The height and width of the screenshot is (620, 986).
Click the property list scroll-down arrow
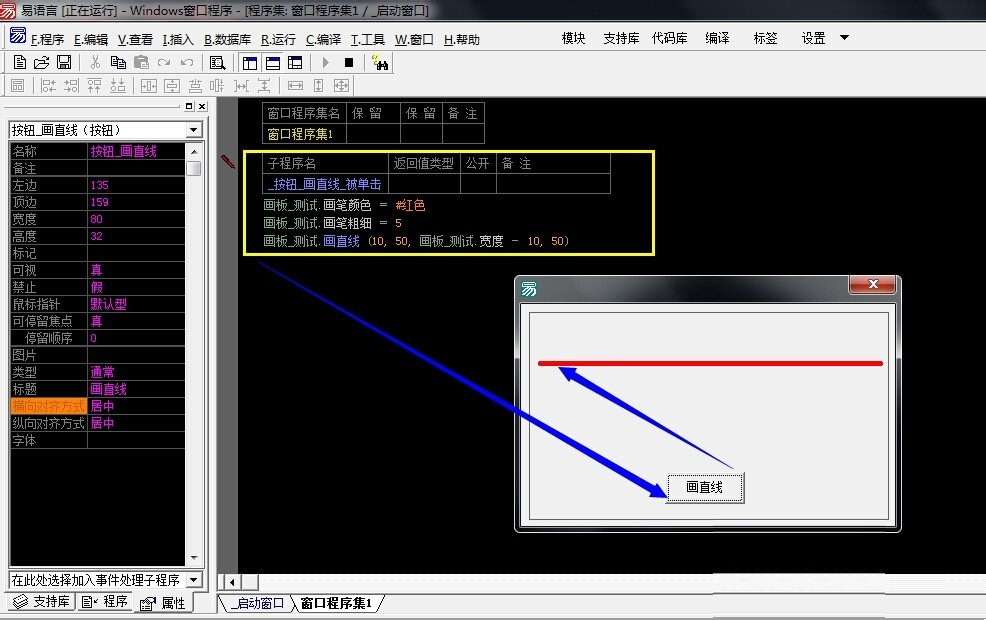pyautogui.click(x=194, y=558)
